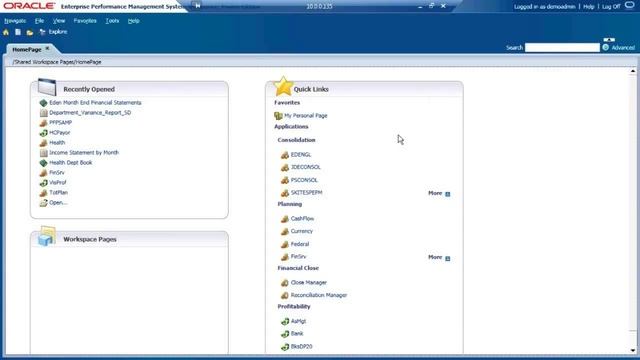Screen dimensions: 640x360
Task: Click the Health Dept Book icon
Action: click(43, 163)
